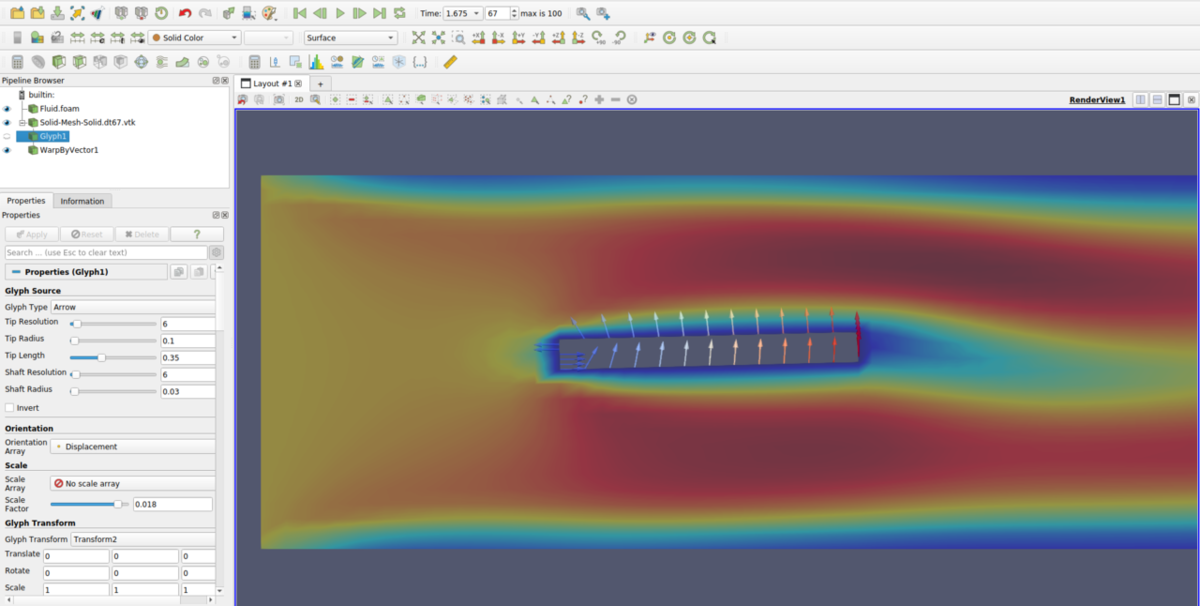Image resolution: width=1200 pixels, height=606 pixels.
Task: Enable the Invert checkbox
Action: pos(10,408)
